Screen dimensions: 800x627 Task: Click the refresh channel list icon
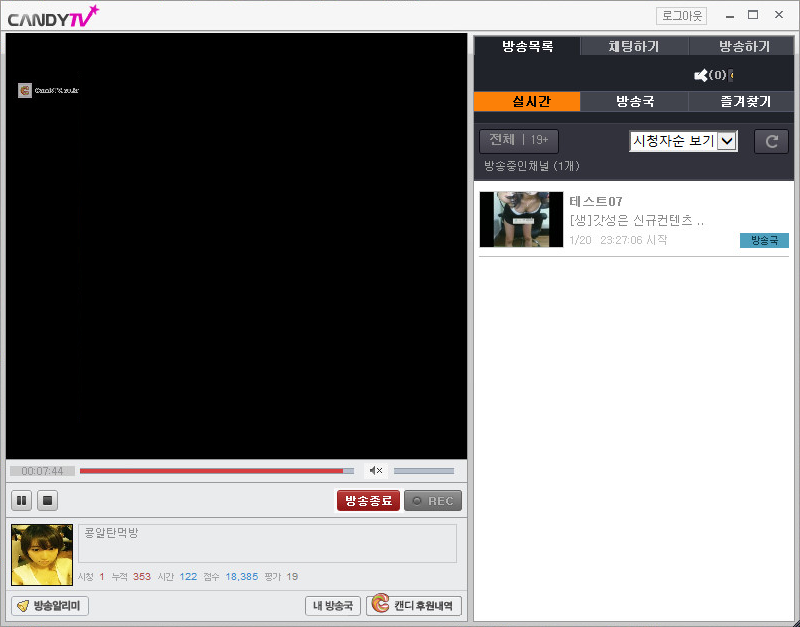coord(771,142)
